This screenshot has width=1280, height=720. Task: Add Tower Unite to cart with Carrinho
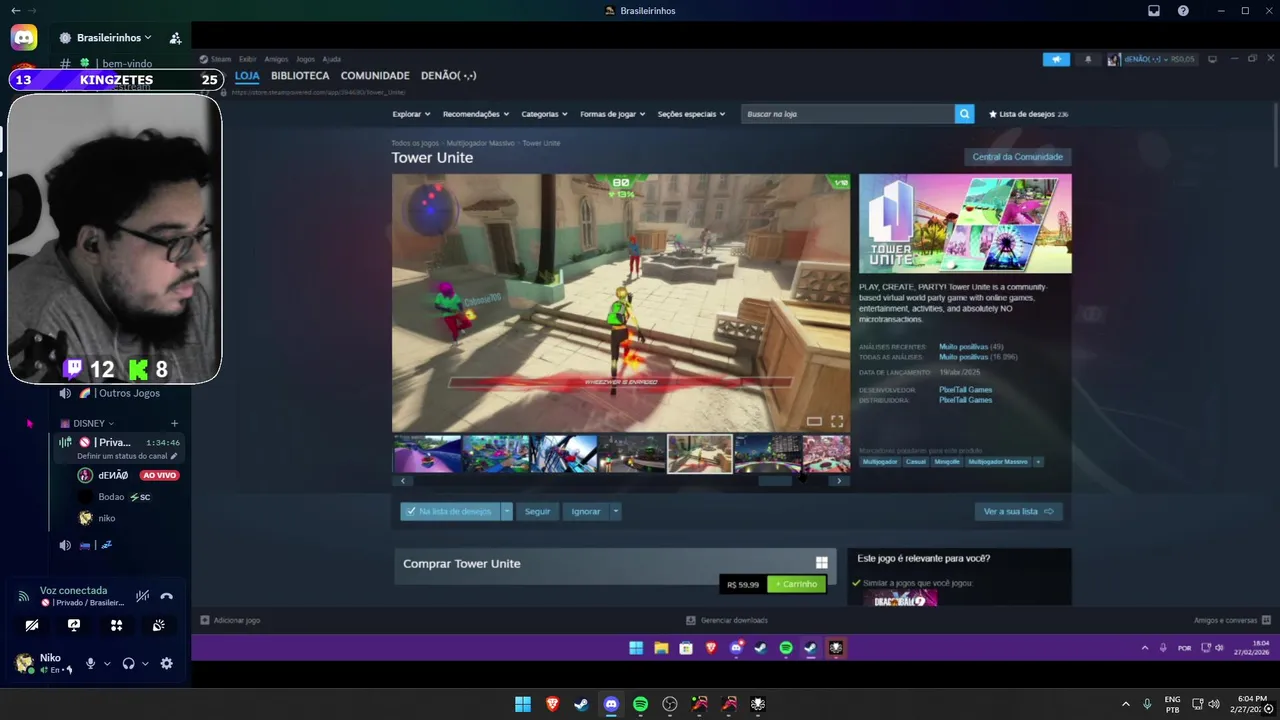click(x=797, y=584)
